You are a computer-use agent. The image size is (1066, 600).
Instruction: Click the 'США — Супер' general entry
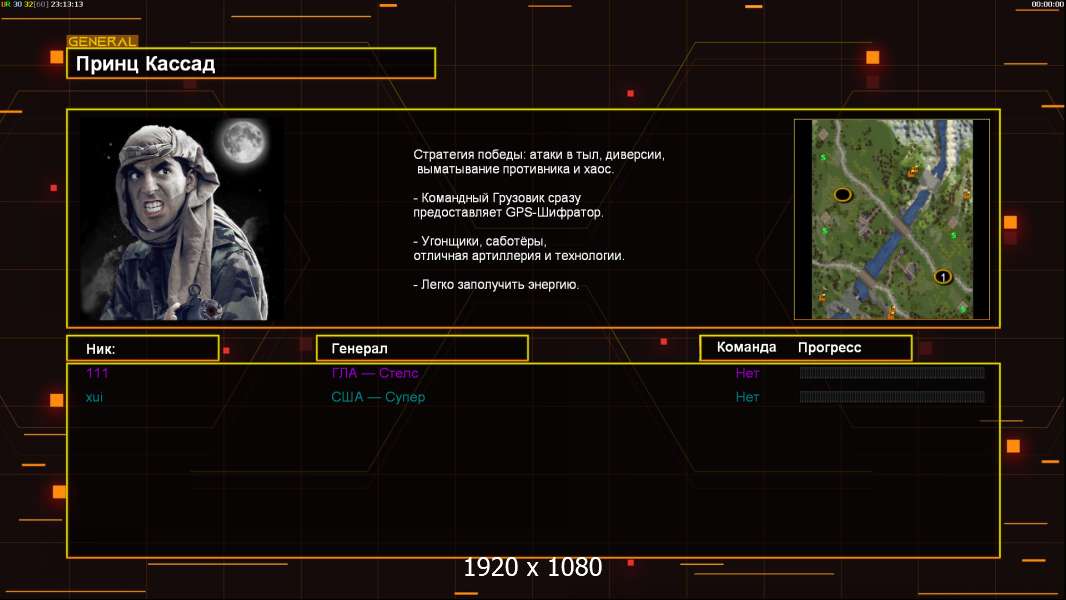(378, 397)
